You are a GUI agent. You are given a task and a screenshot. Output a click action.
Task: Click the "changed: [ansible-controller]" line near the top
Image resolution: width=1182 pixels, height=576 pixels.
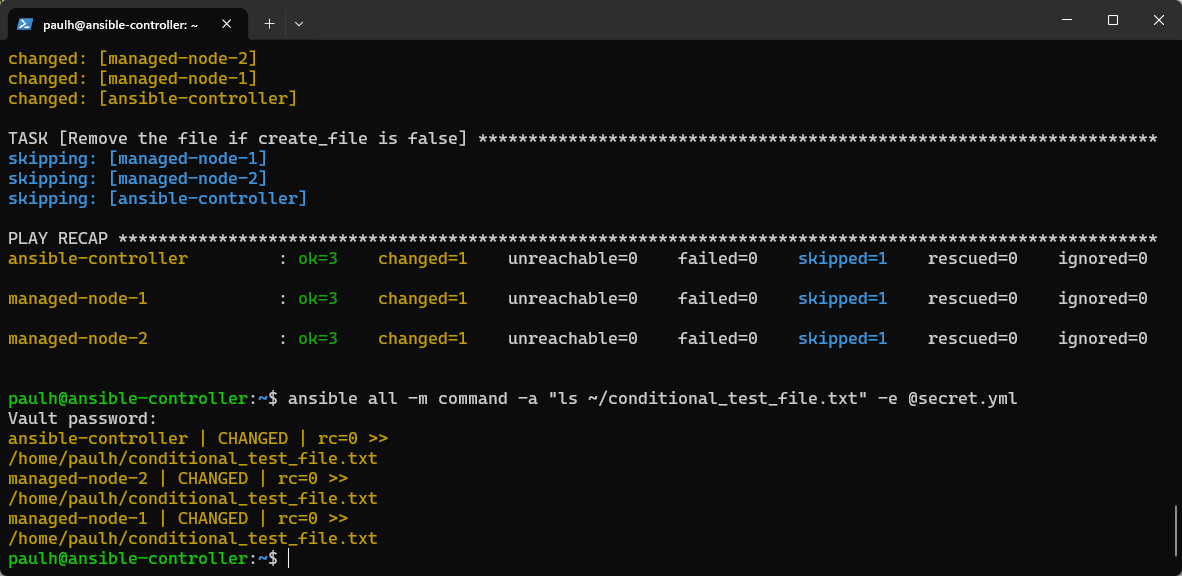point(152,99)
